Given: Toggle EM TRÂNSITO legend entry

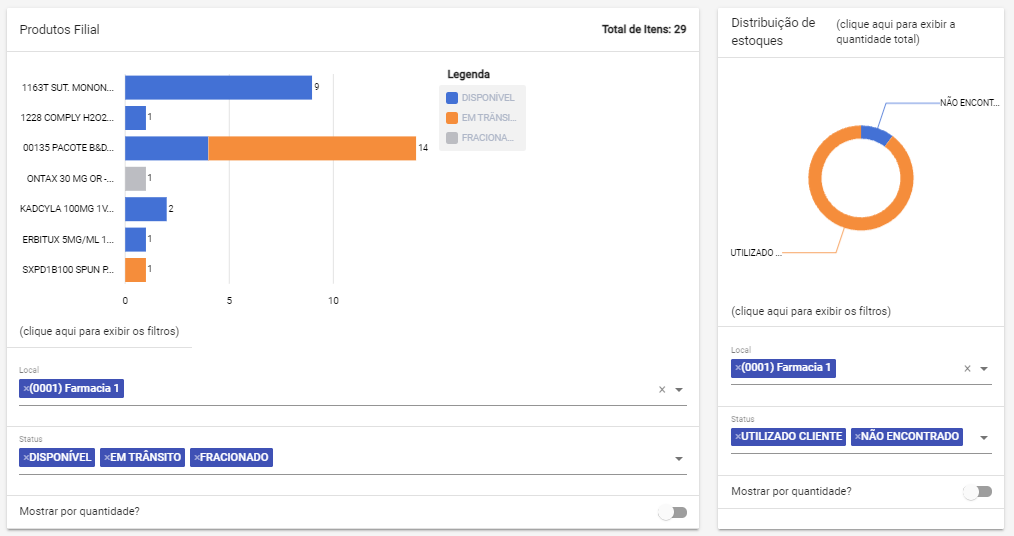Looking at the screenshot, I should (x=481, y=118).
